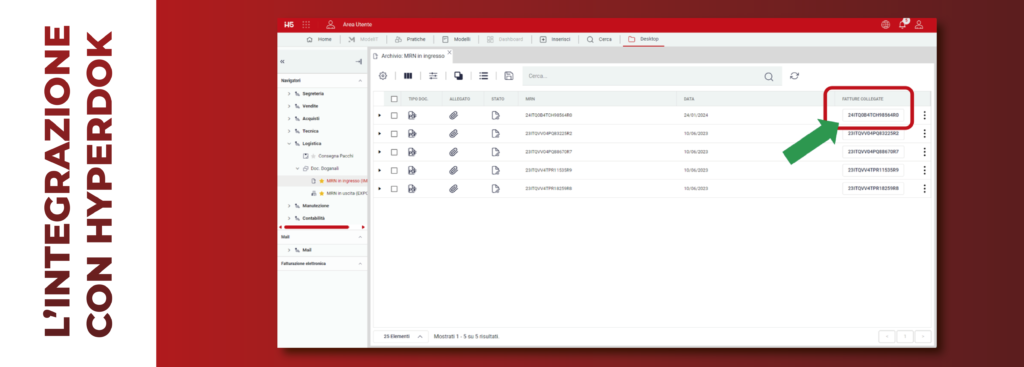Screen dimensions: 1024x367
Task: Select MRN in uscita tree item
Action: pyautogui.click(x=346, y=193)
